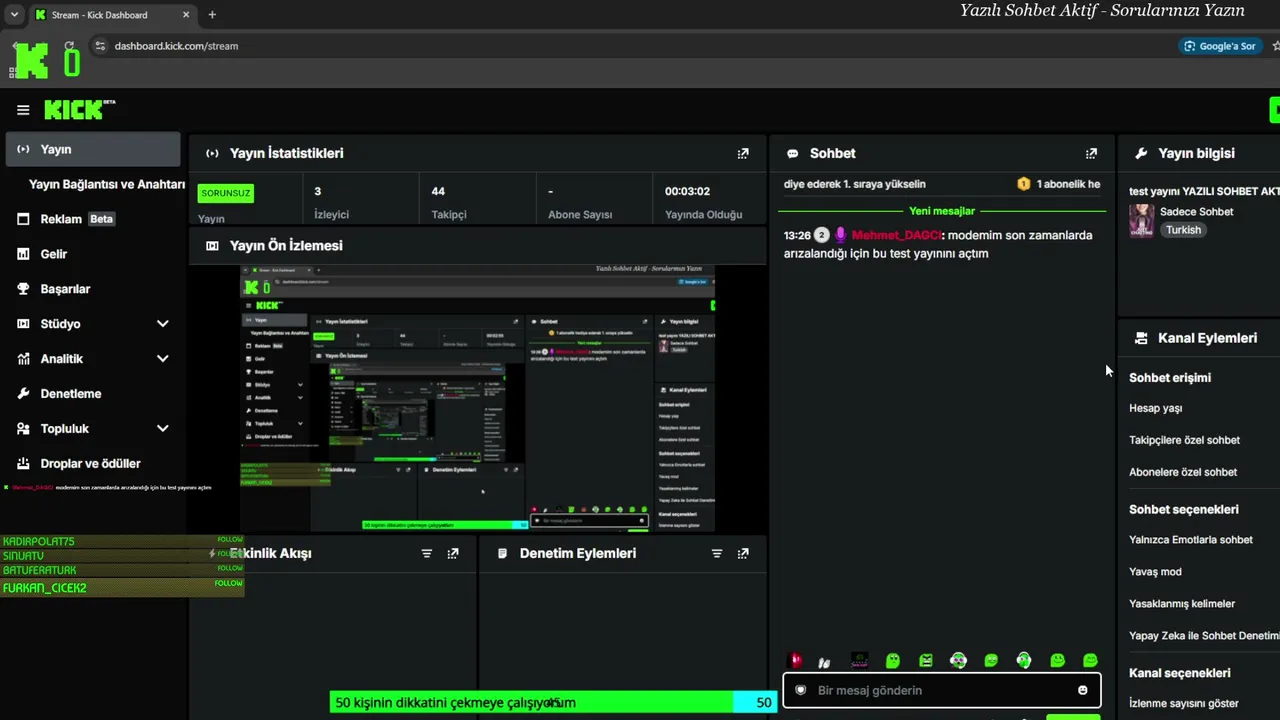
Task: Open site info icon in address bar
Action: click(99, 46)
